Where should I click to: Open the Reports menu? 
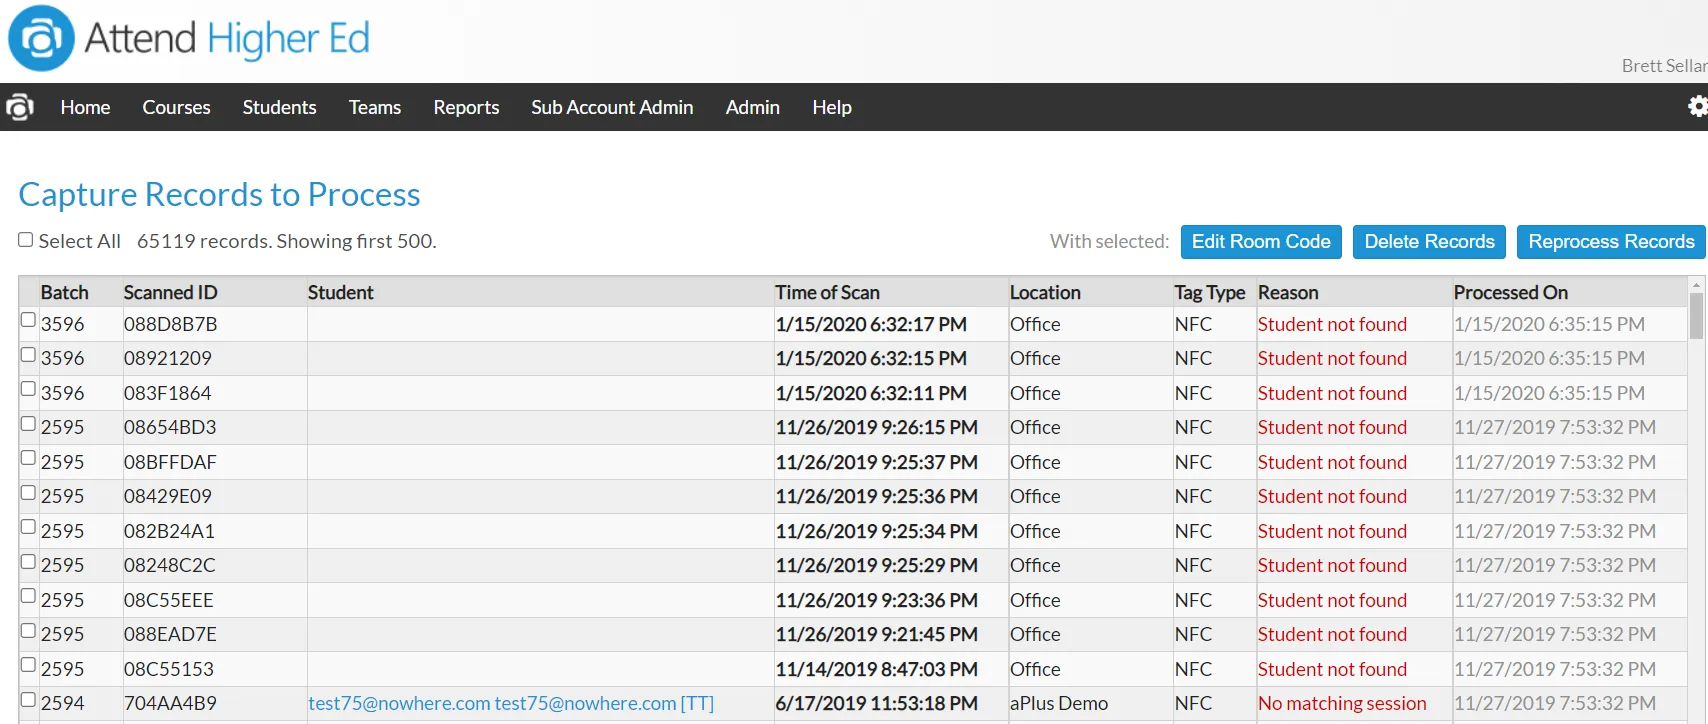[x=466, y=107]
